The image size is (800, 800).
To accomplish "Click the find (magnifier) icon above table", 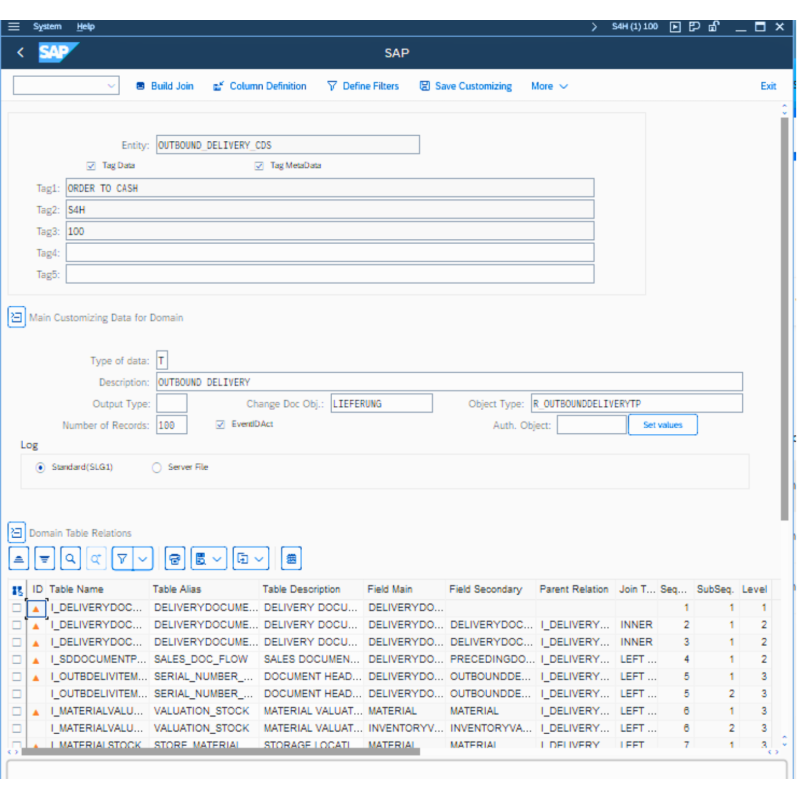I will tap(71, 558).
